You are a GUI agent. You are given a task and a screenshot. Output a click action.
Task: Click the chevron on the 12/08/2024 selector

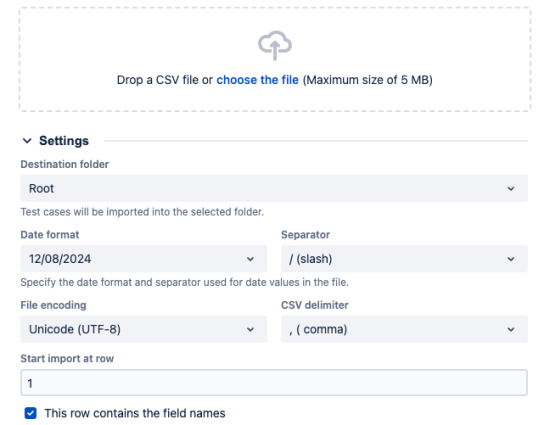click(x=250, y=259)
